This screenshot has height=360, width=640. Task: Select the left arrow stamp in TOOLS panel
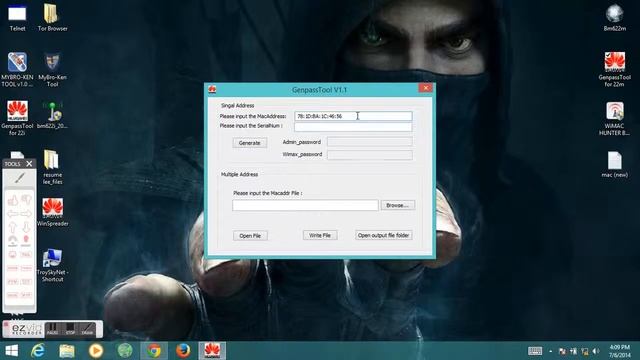tap(13, 213)
